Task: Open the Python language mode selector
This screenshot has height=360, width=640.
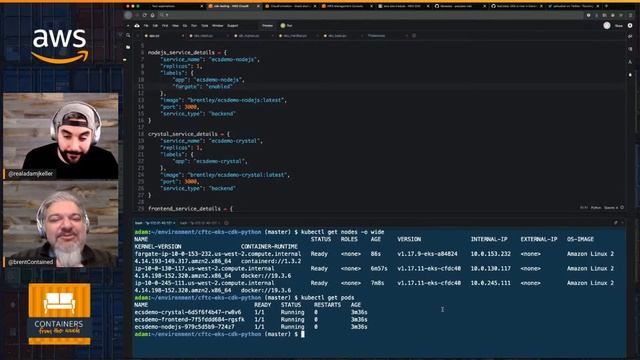Action: (596, 207)
